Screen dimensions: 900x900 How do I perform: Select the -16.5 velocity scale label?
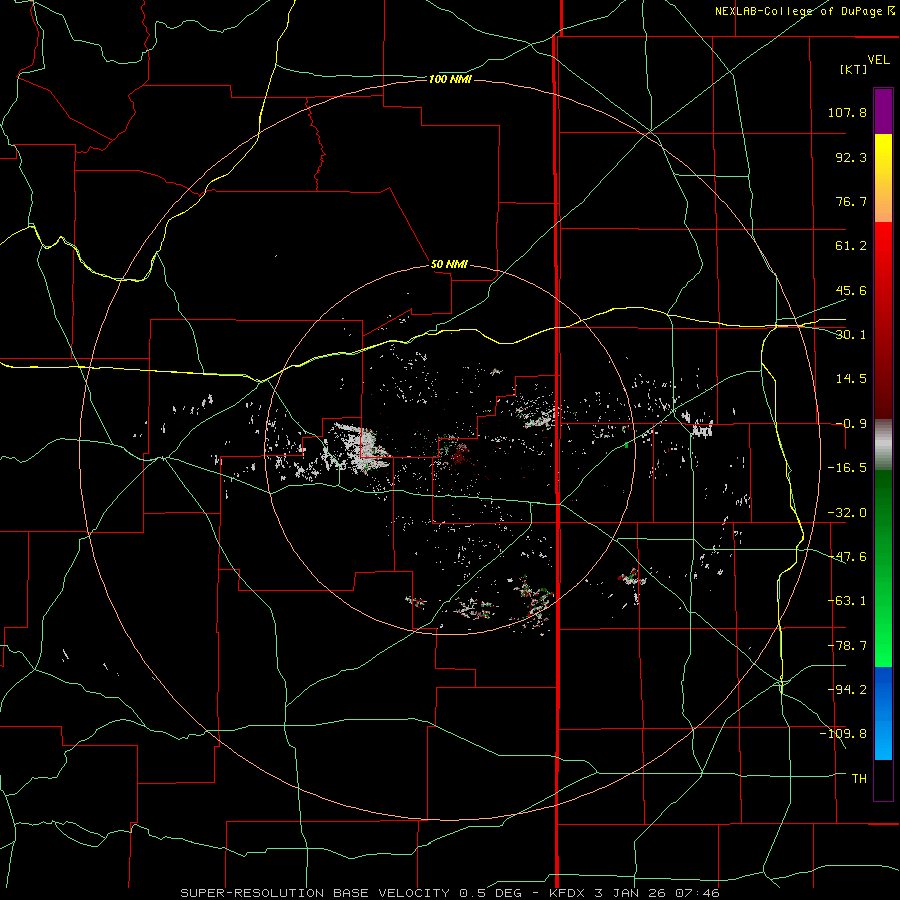[x=847, y=468]
